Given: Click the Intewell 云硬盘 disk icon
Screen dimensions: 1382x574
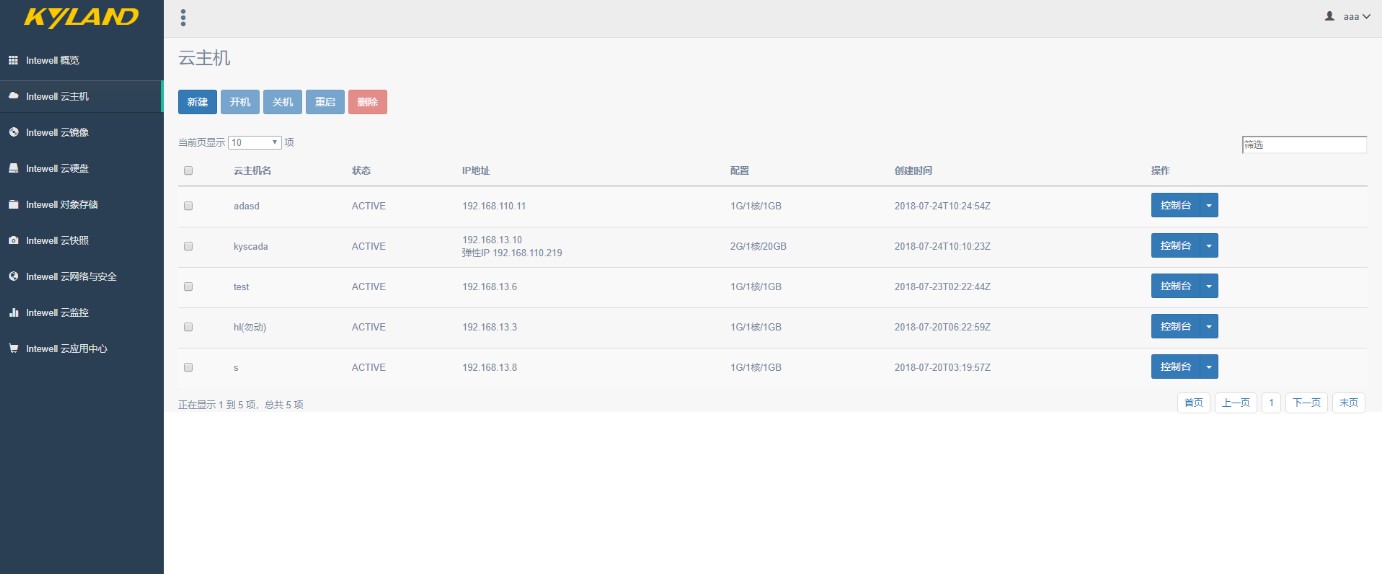Looking at the screenshot, I should pyautogui.click(x=13, y=169).
